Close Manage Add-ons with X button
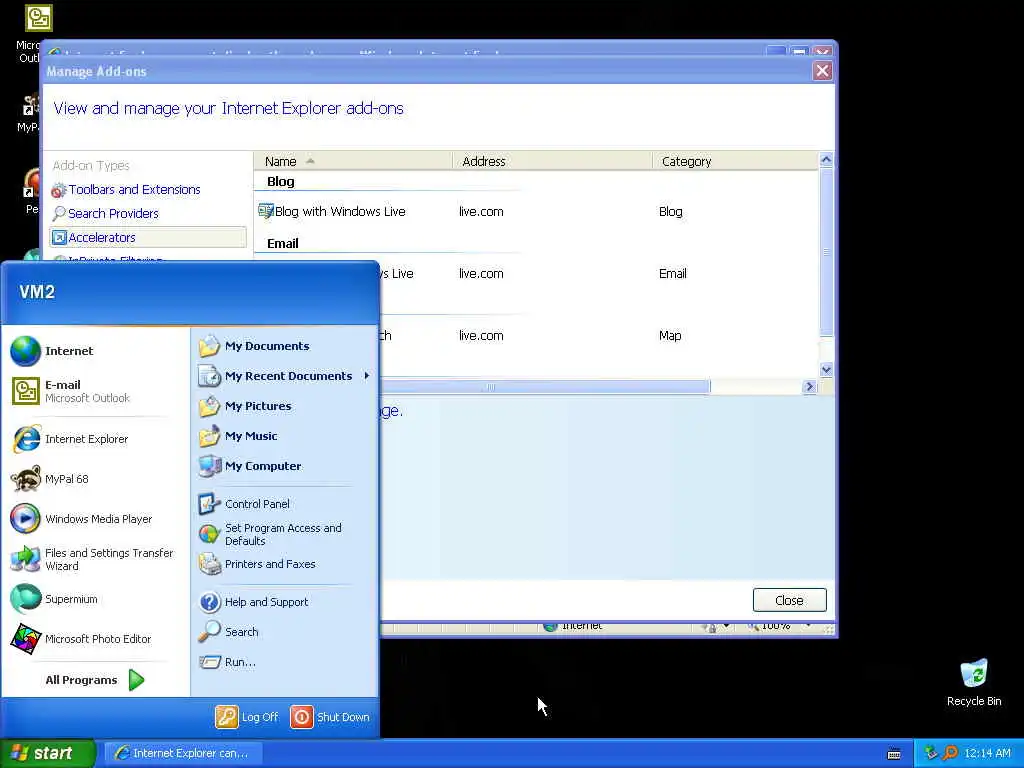 click(x=822, y=71)
